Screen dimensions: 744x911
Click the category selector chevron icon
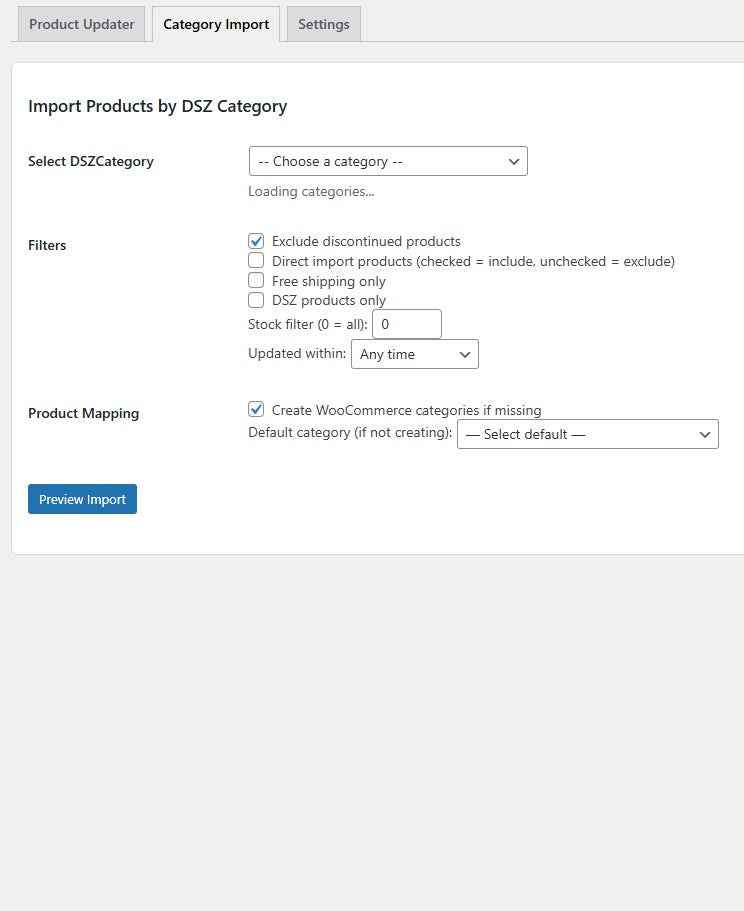pyautogui.click(x=513, y=161)
